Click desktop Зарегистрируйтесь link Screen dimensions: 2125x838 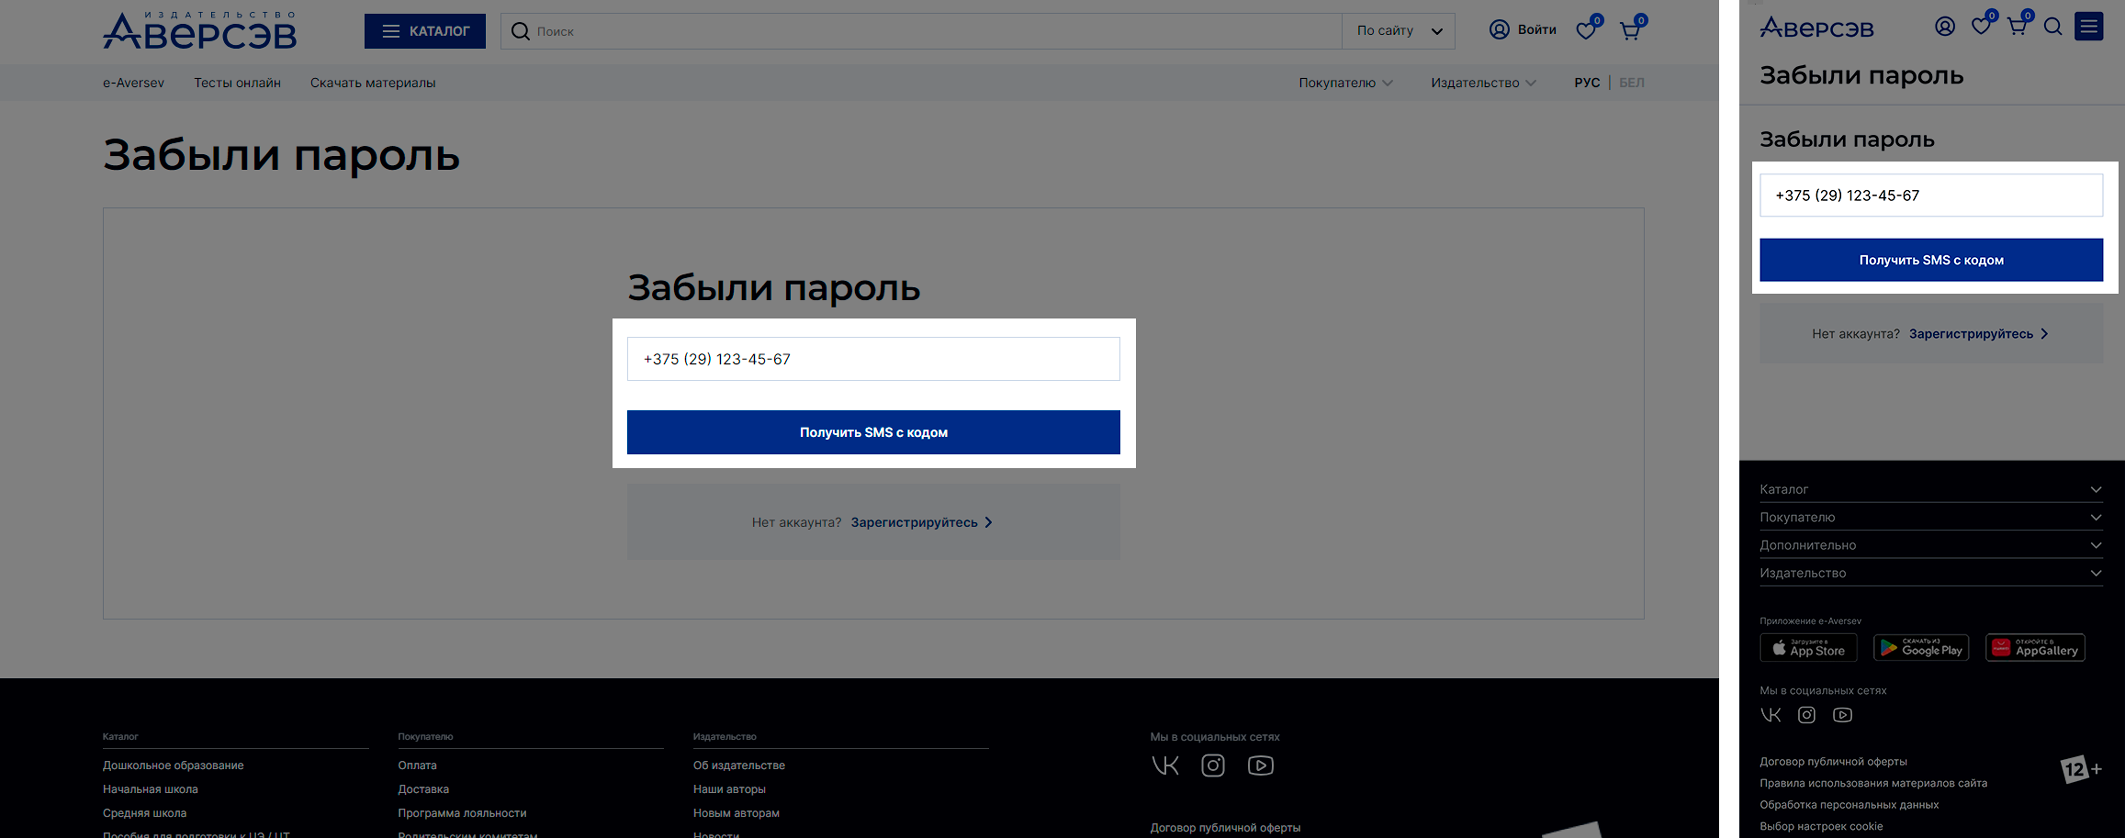coord(914,522)
